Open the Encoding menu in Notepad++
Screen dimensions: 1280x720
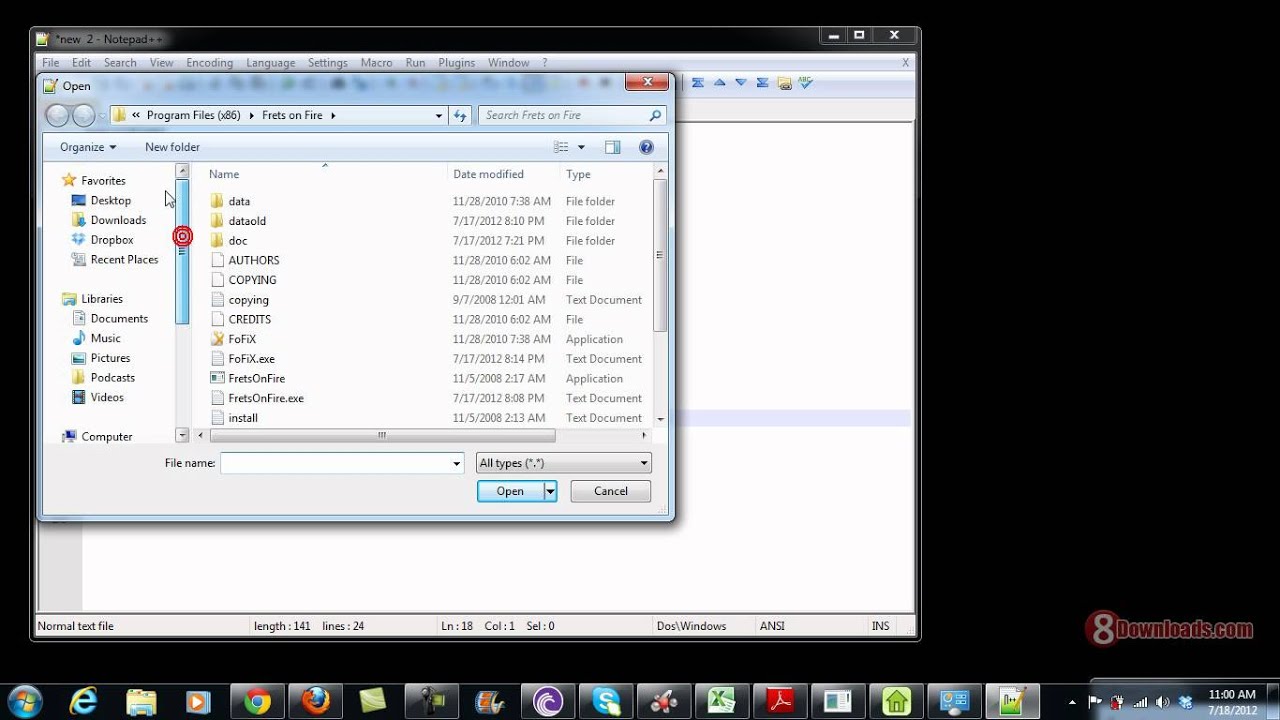(x=209, y=63)
